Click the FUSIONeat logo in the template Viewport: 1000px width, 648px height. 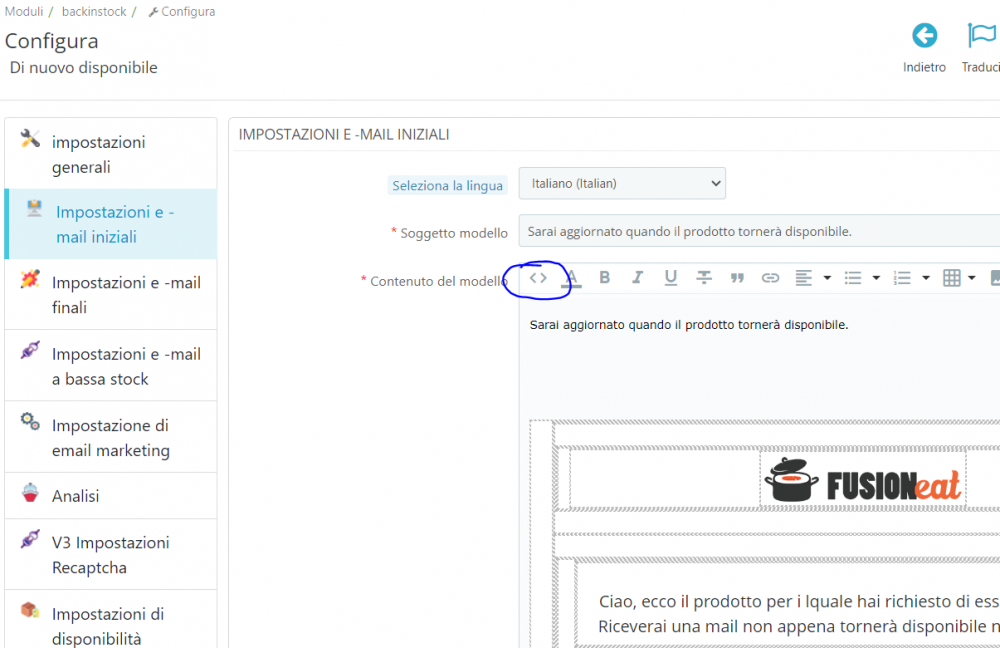click(862, 481)
